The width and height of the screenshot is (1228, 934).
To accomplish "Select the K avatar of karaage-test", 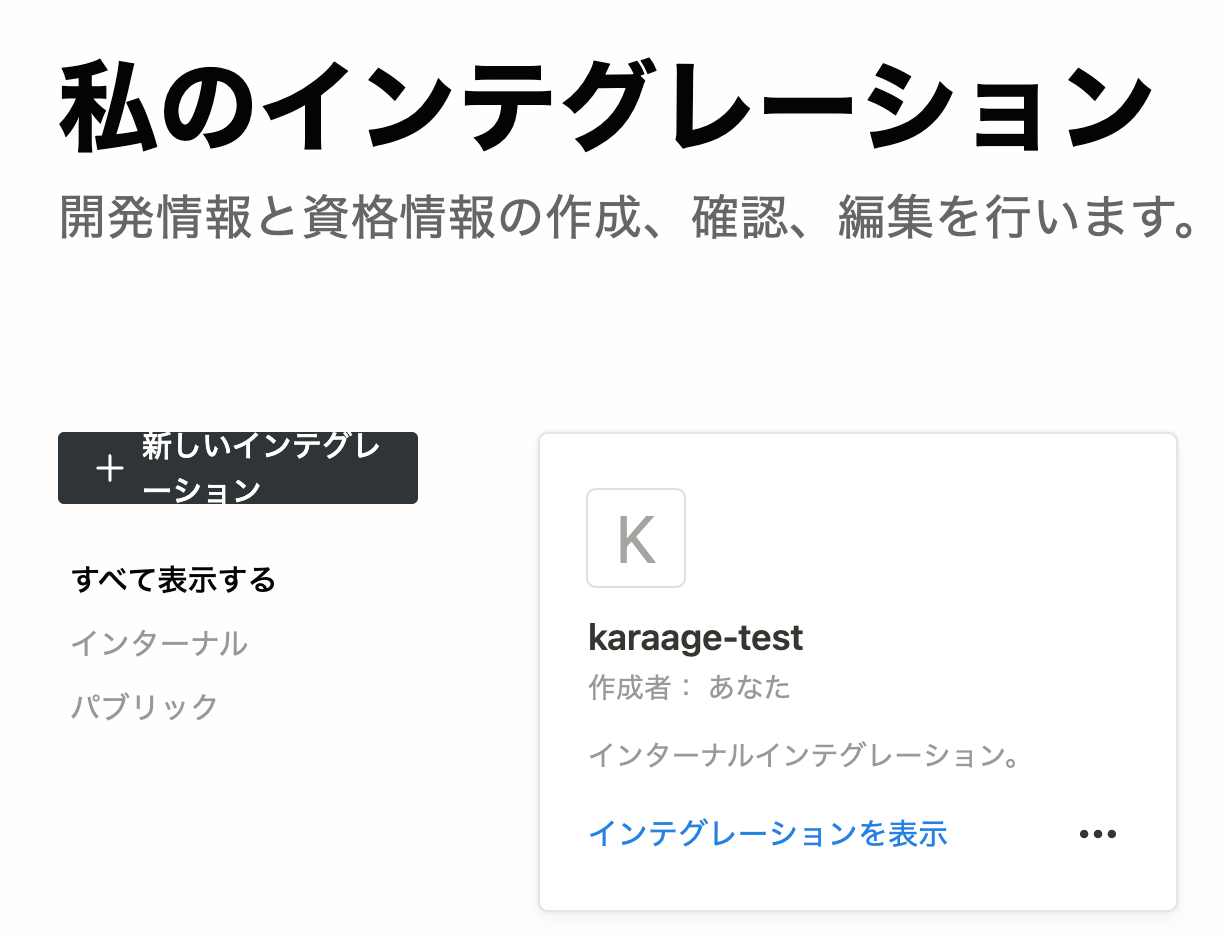I will (x=636, y=538).
